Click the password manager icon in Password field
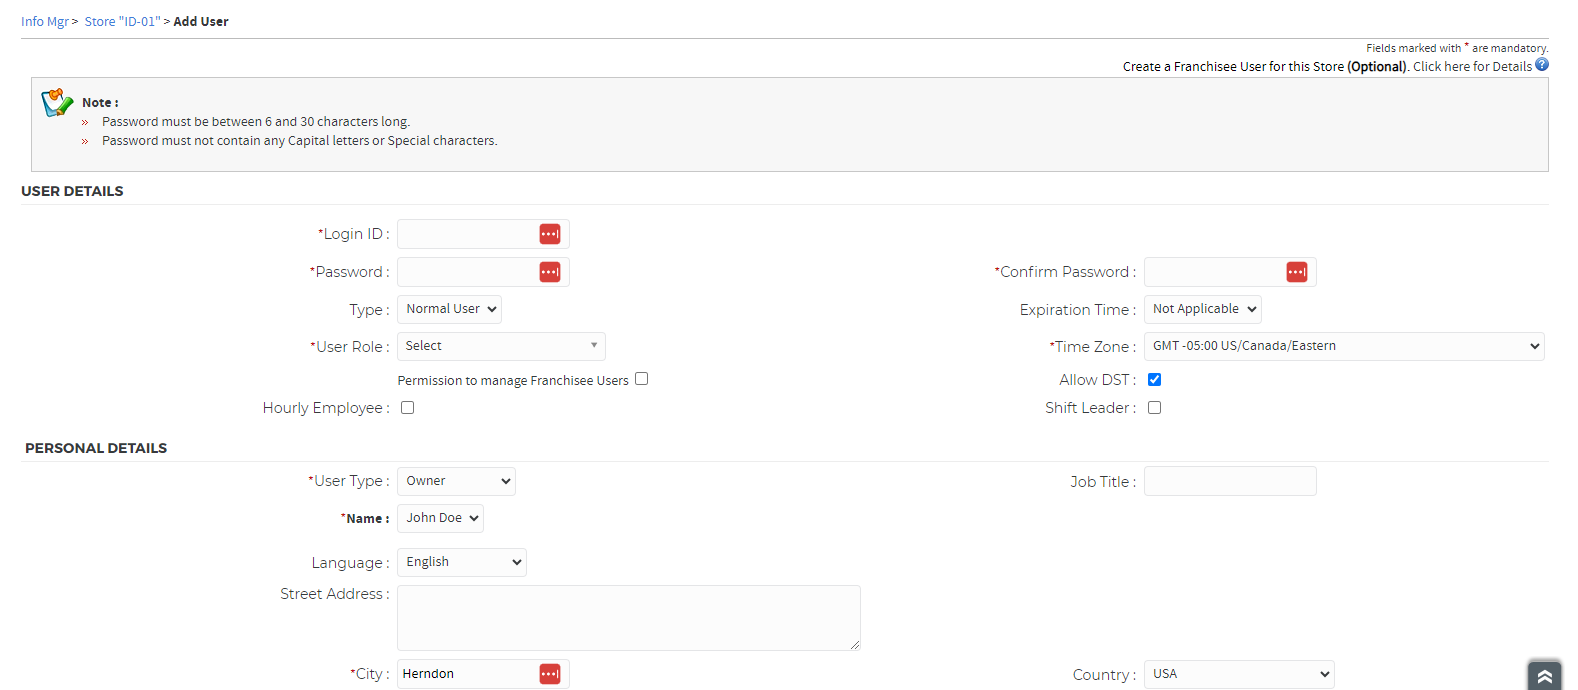The width and height of the screenshot is (1578, 690). click(550, 272)
